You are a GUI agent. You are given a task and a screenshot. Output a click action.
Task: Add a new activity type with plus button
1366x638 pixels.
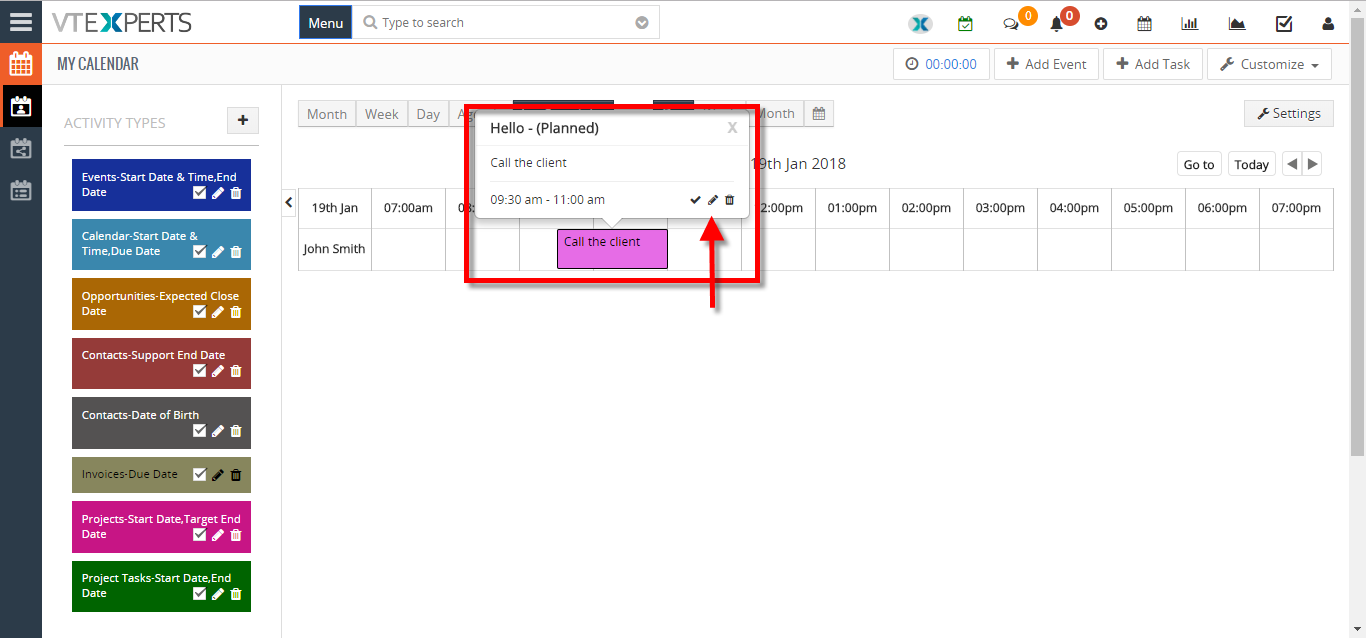[243, 120]
